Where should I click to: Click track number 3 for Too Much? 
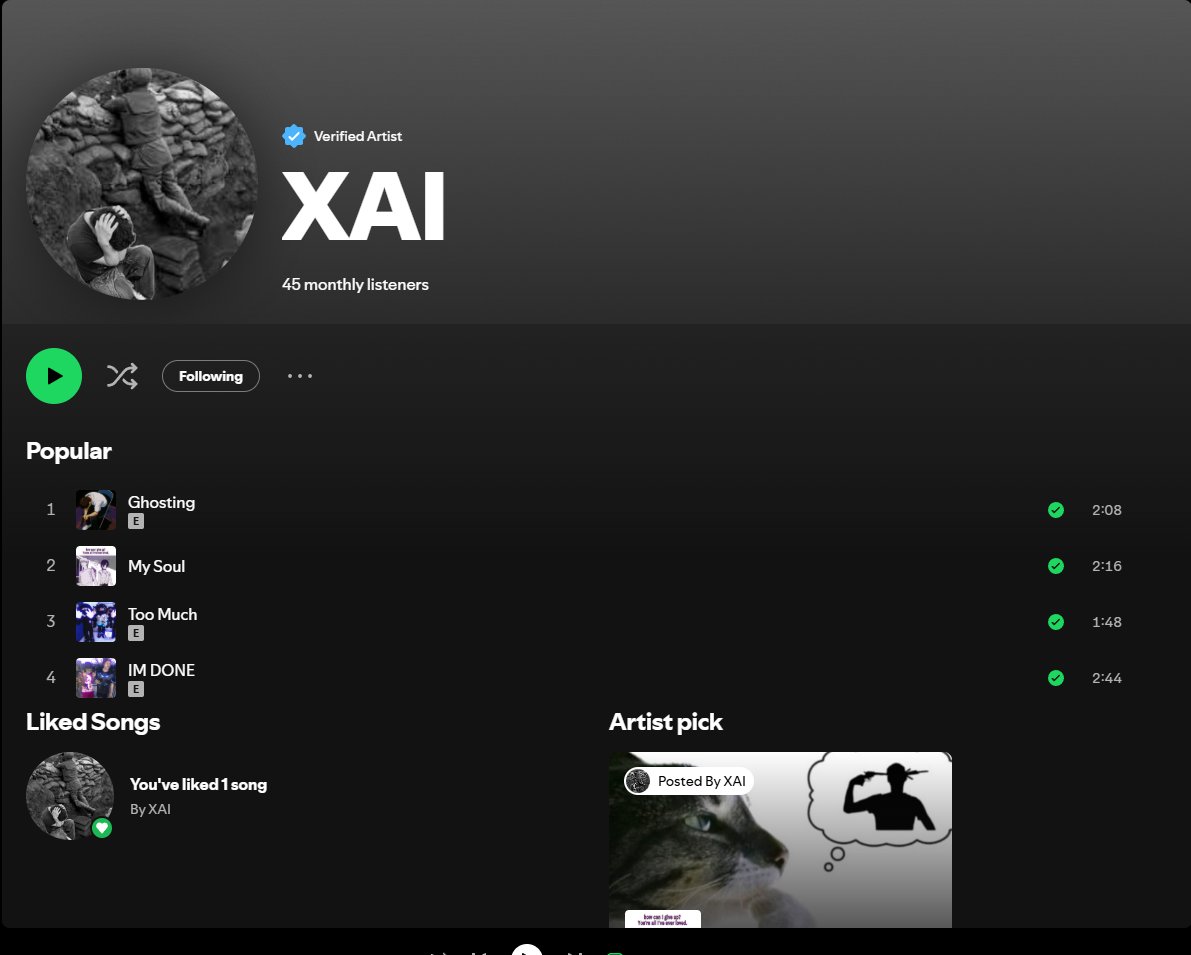pyautogui.click(x=51, y=622)
